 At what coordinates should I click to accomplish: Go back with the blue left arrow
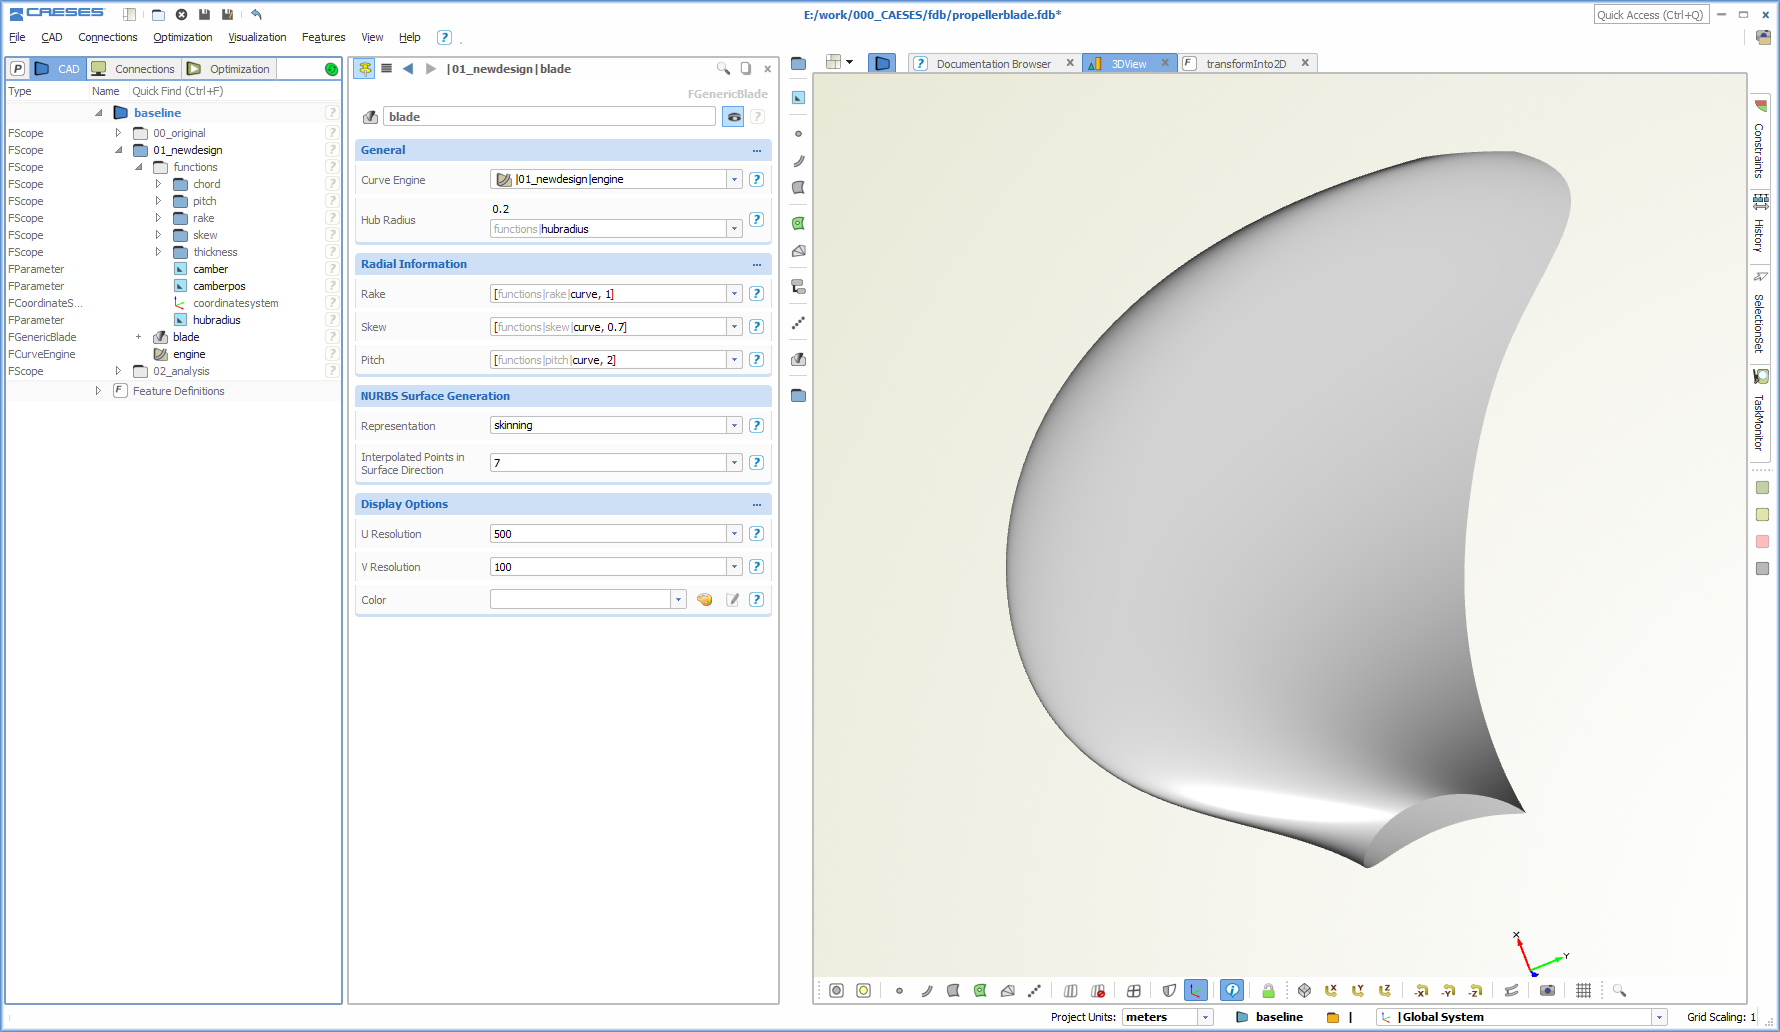tap(408, 68)
